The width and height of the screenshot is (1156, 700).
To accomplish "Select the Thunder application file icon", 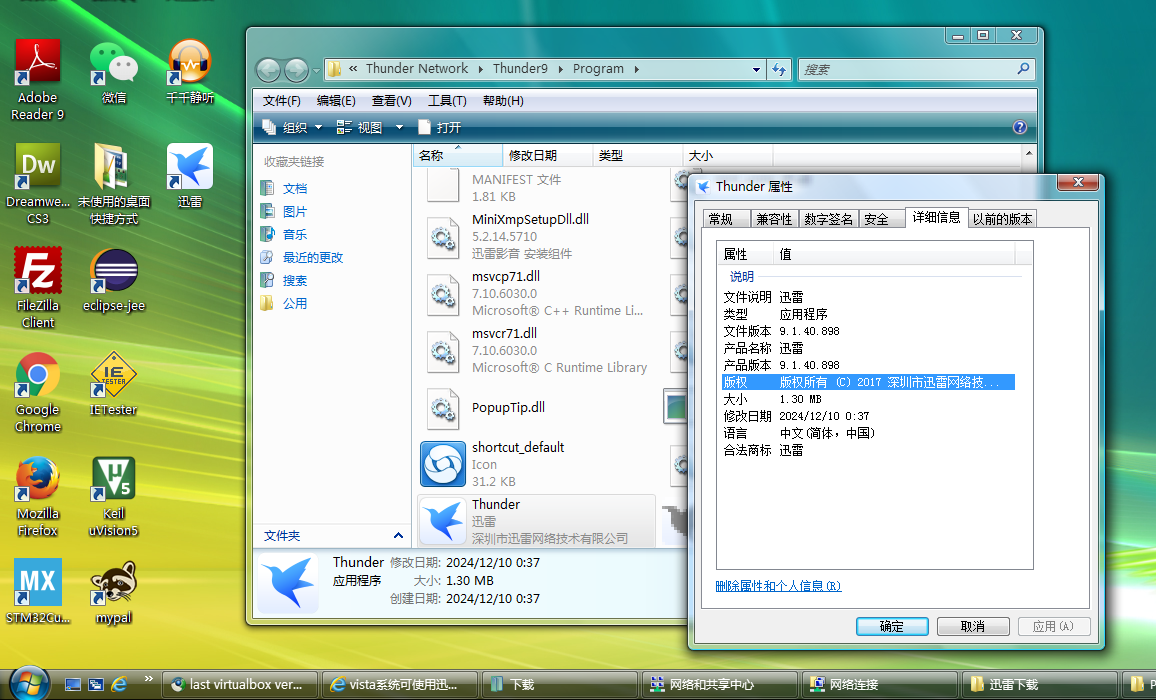I will pyautogui.click(x=443, y=521).
